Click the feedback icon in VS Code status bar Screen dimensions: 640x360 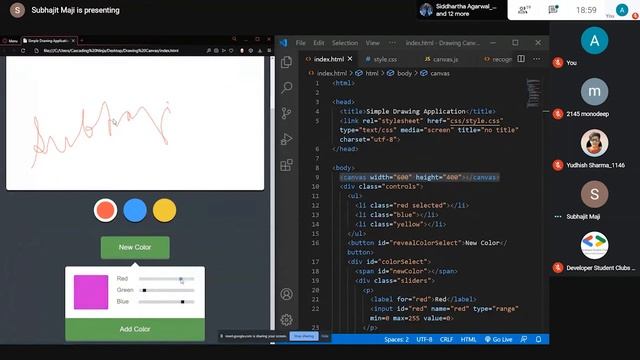pyautogui.click(x=524, y=339)
